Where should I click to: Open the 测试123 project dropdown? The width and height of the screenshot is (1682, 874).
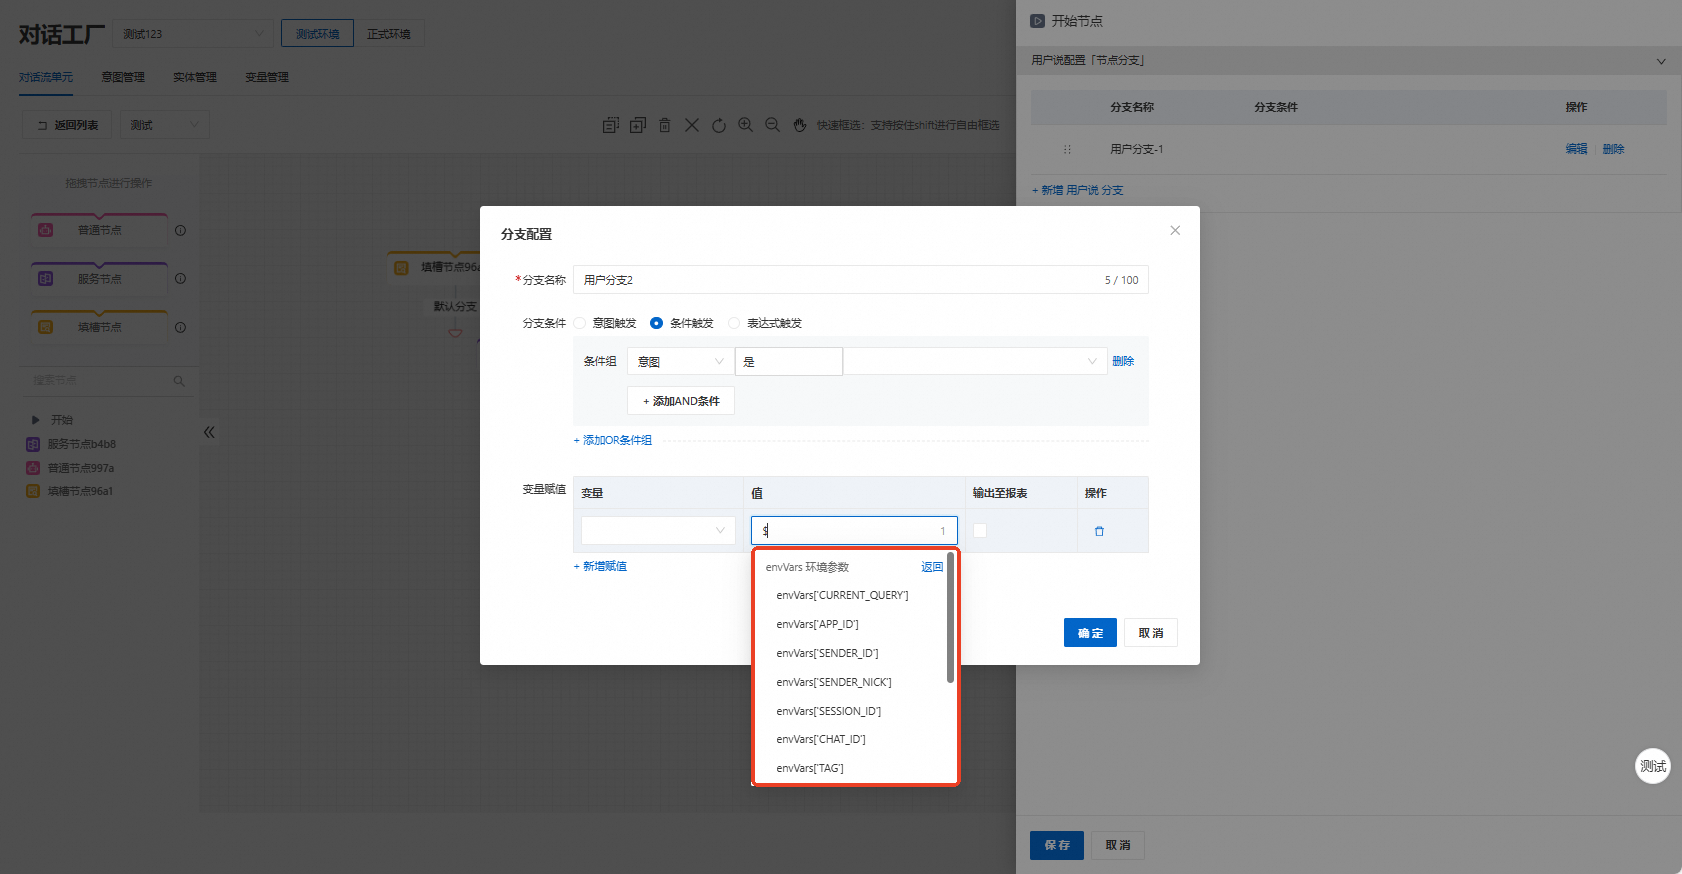pyautogui.click(x=193, y=34)
